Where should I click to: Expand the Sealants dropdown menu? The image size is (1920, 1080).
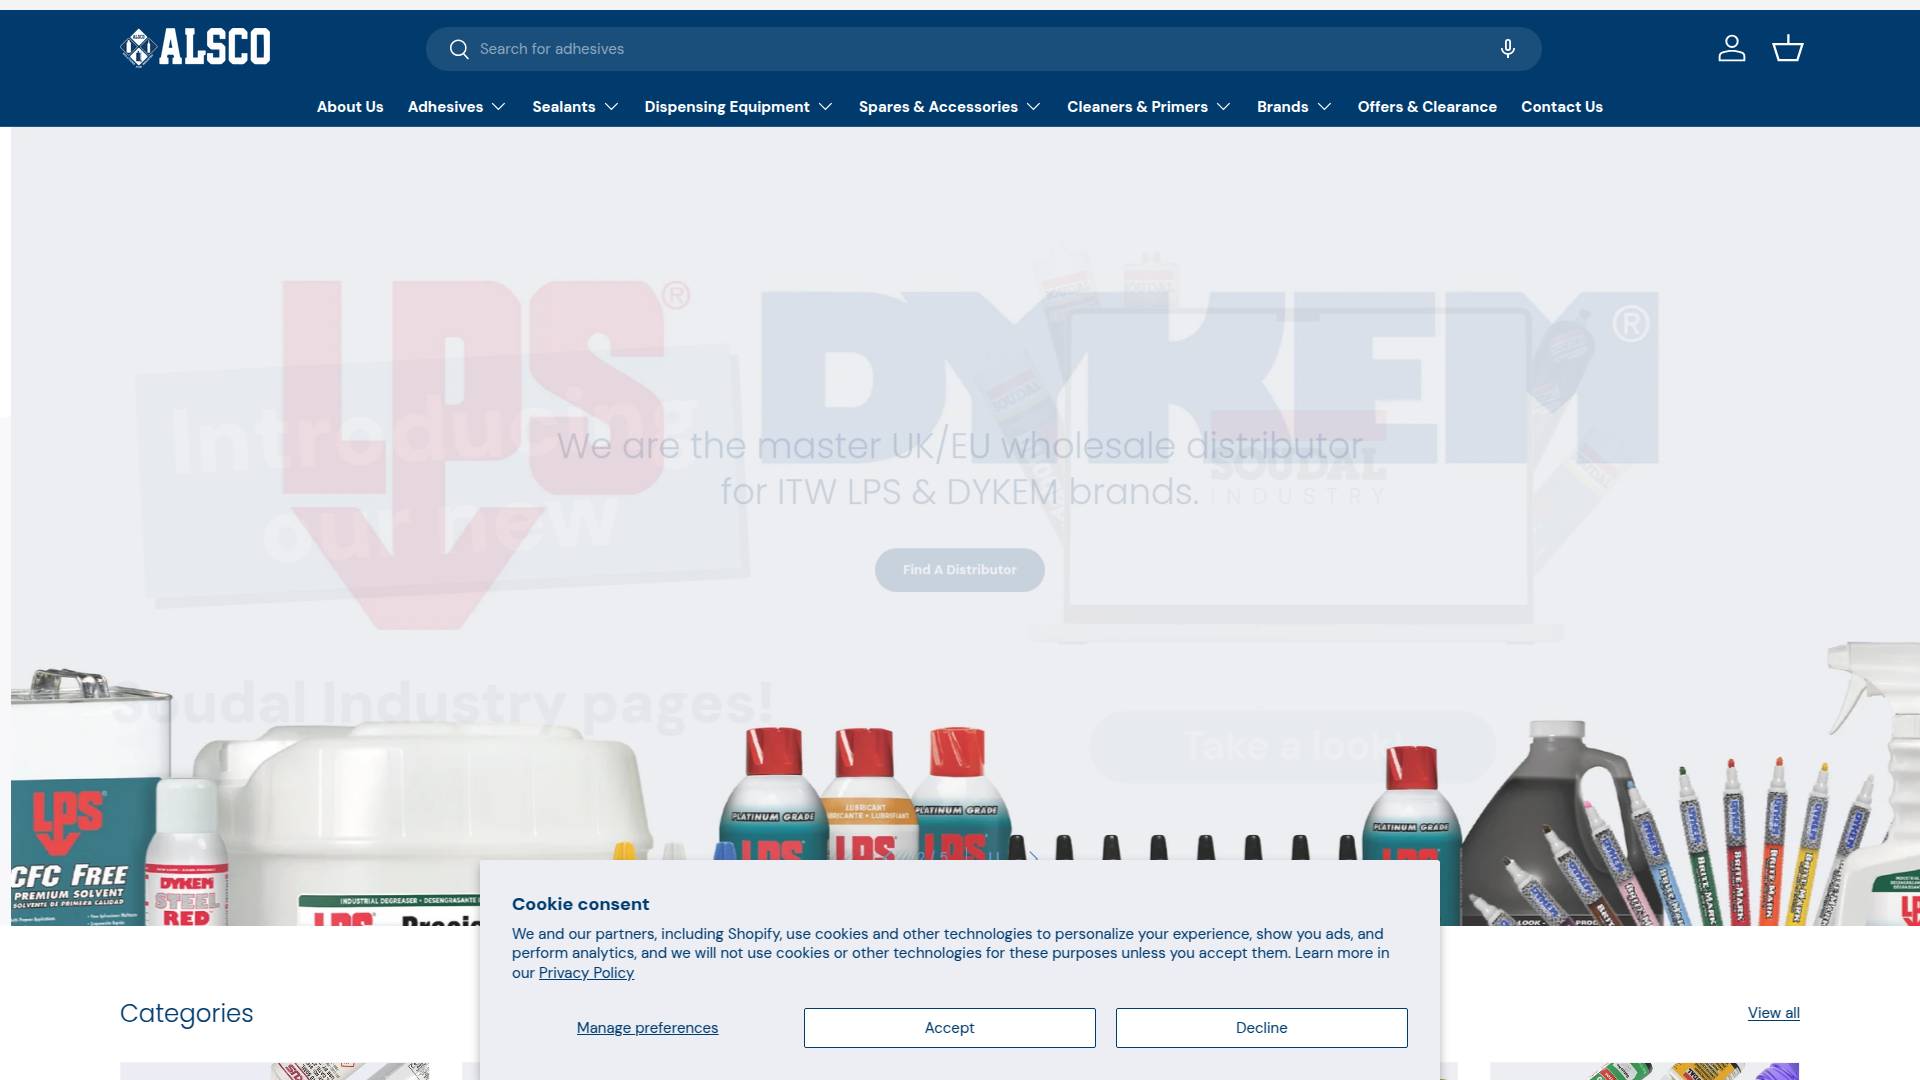pos(575,107)
